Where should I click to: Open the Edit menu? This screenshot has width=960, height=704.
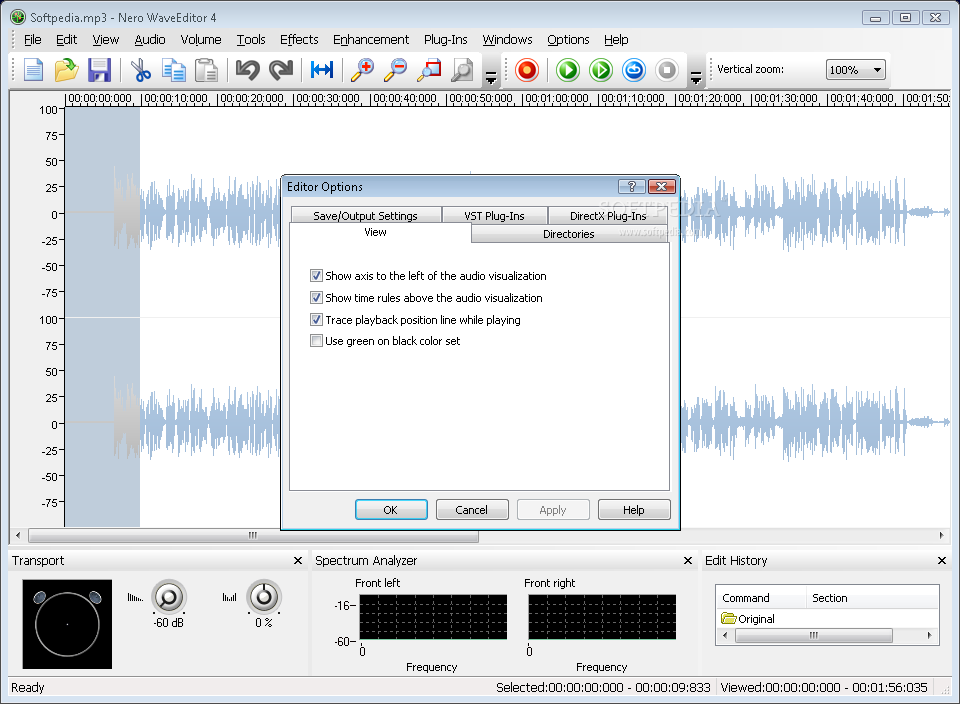coord(66,40)
